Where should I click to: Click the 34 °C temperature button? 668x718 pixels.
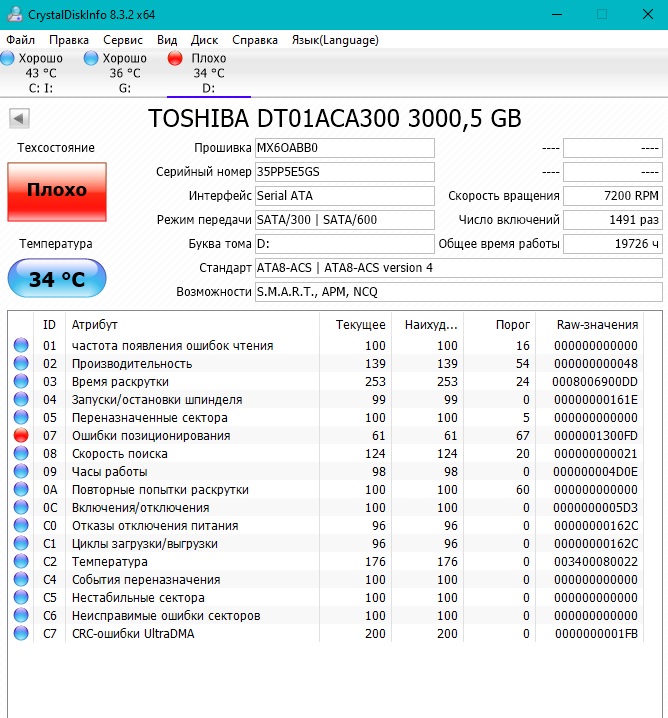click(57, 278)
